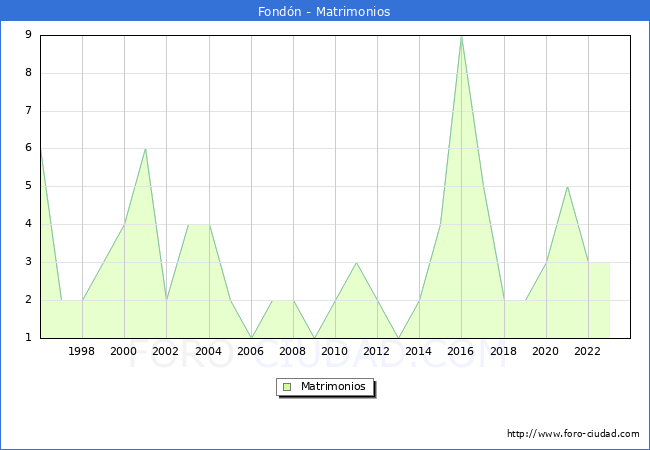Click the 1 y-axis label
The width and height of the screenshot is (650, 450).
tap(28, 337)
